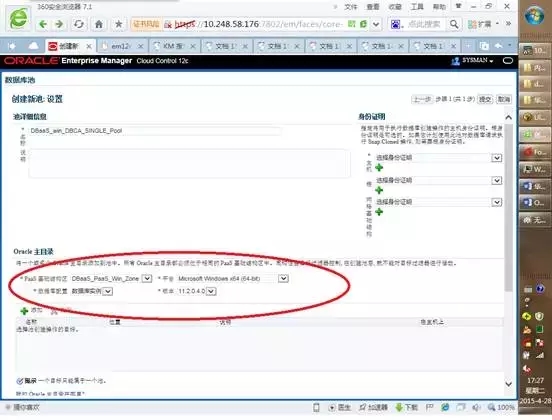
Task: Click the network signal icon in tray
Action: tap(540, 355)
